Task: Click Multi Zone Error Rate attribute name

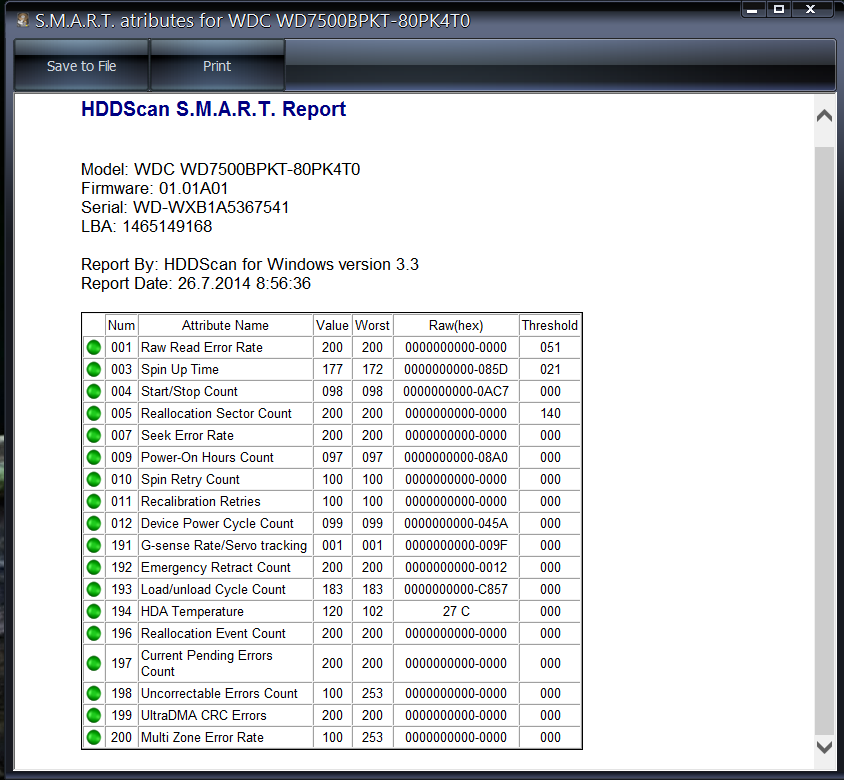Action: tap(202, 737)
